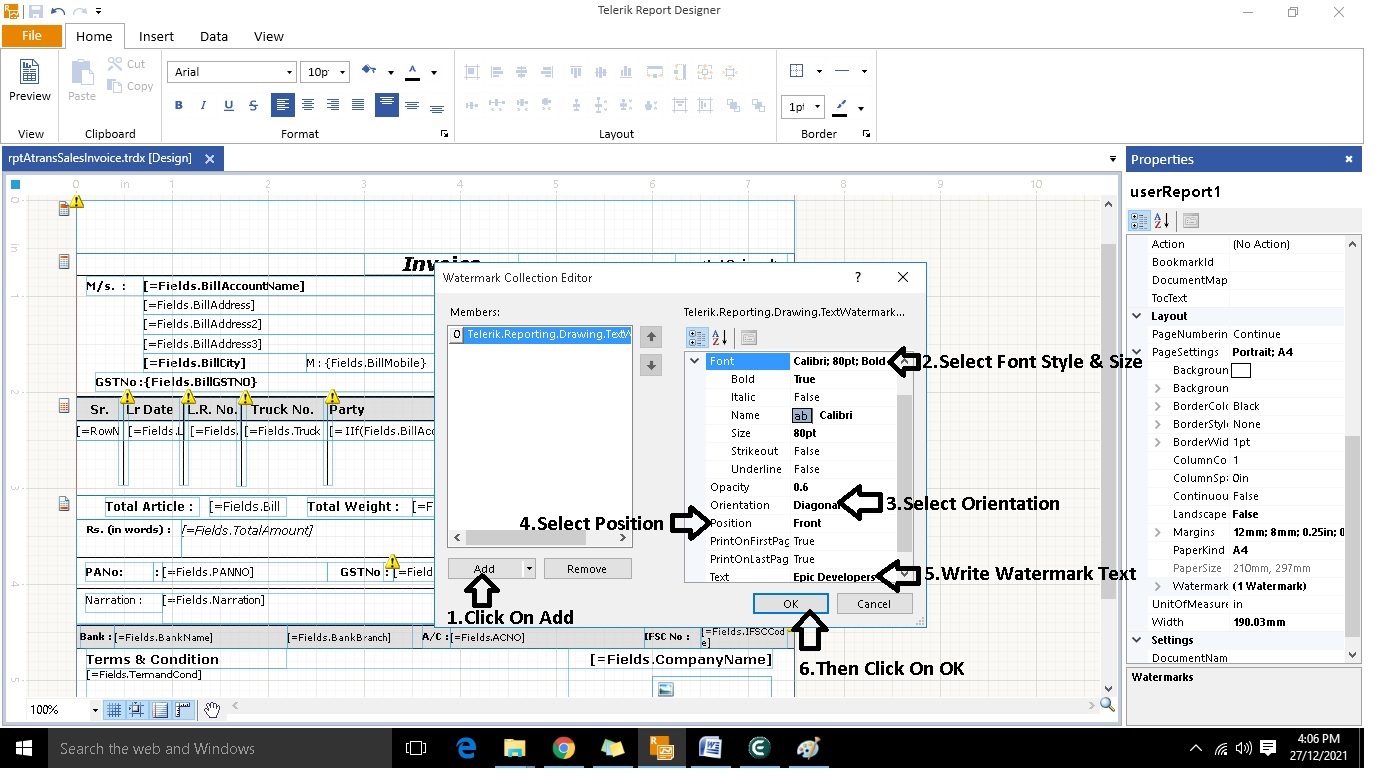
Task: Switch to the Data ribbon tab
Action: [214, 36]
